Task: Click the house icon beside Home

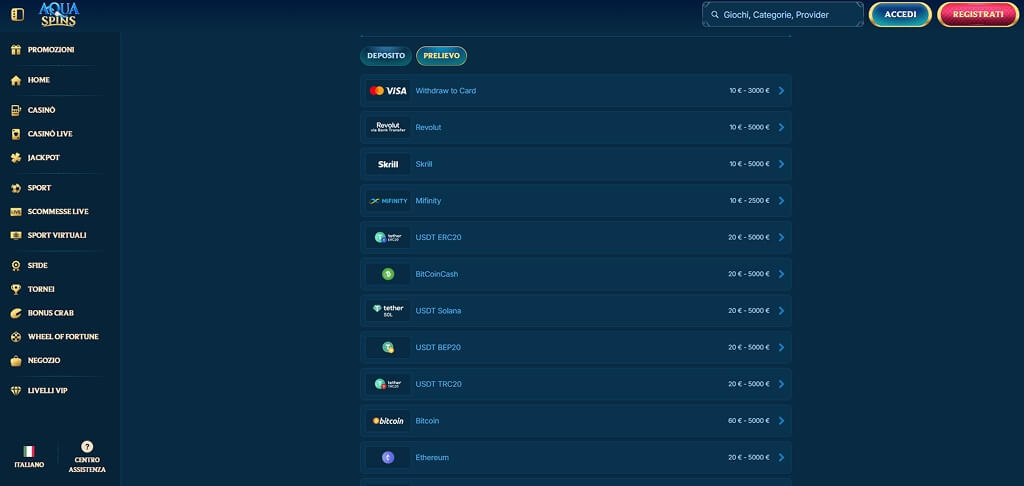Action: [16, 80]
